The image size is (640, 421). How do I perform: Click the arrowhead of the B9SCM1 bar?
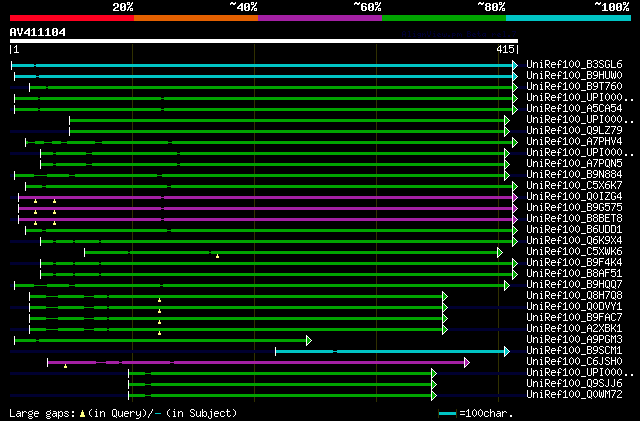coord(509,351)
